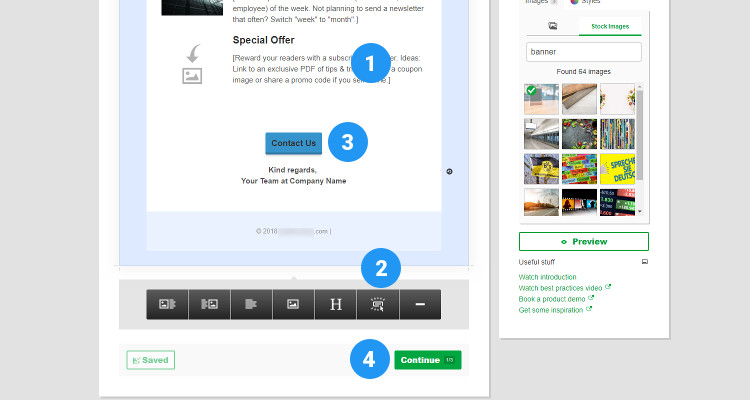Click the Continue button
The height and width of the screenshot is (400, 750).
(428, 360)
